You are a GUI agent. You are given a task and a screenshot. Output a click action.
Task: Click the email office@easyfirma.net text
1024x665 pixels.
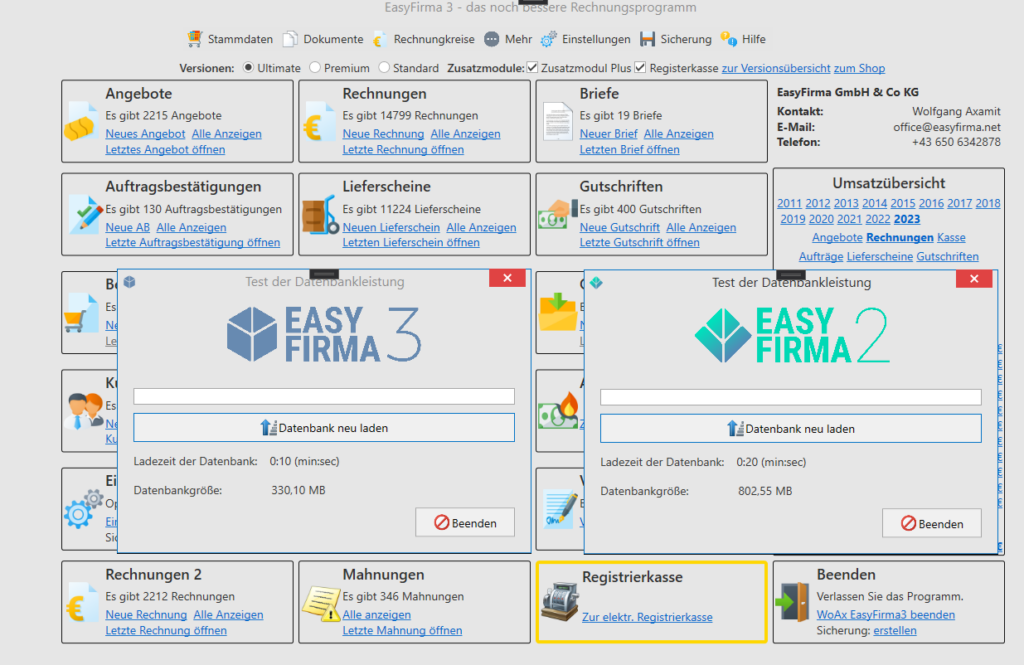tap(947, 127)
